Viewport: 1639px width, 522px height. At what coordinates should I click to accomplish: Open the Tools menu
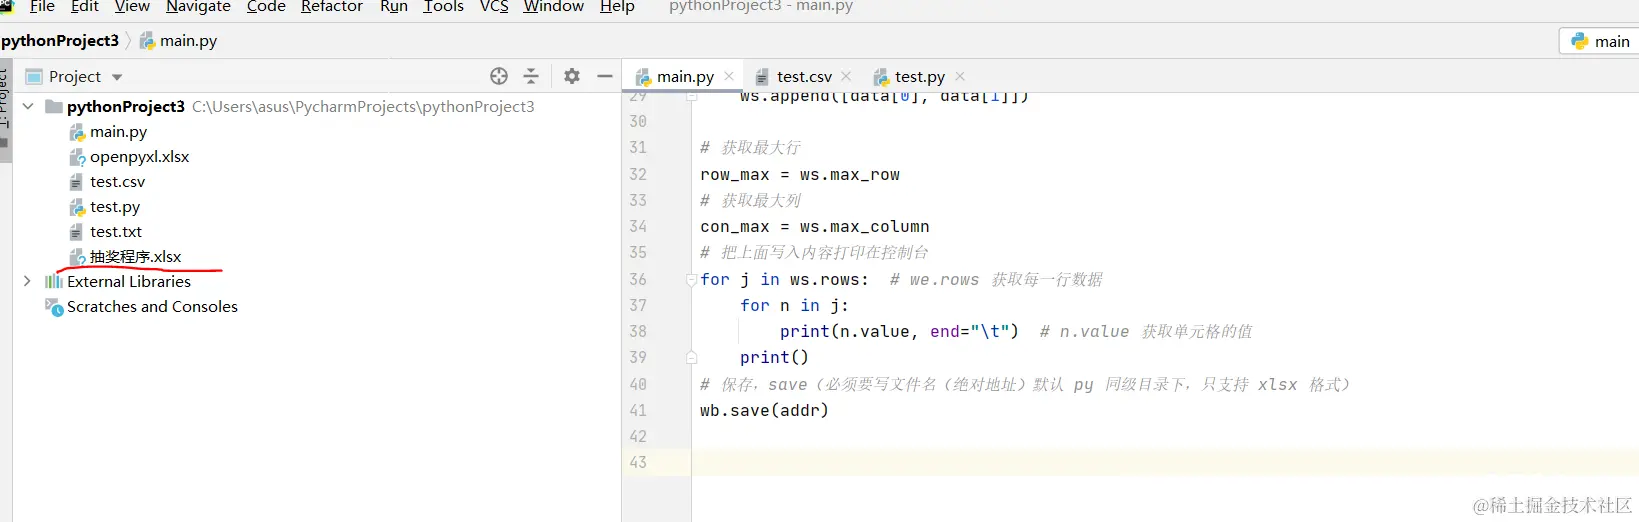(x=443, y=6)
